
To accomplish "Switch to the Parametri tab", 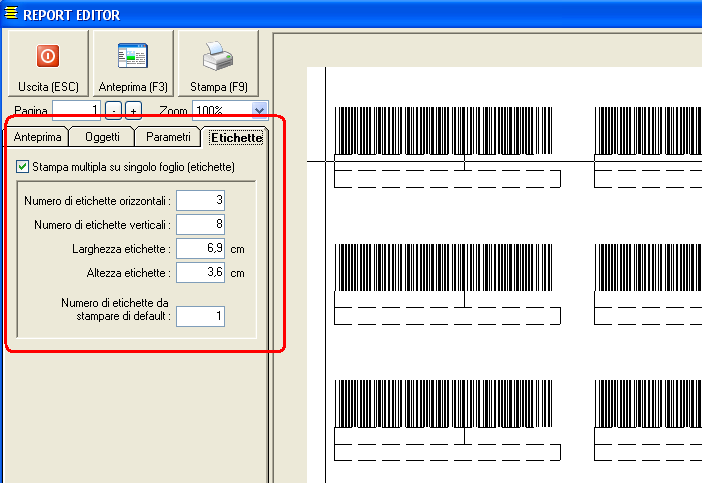I will pos(168,137).
